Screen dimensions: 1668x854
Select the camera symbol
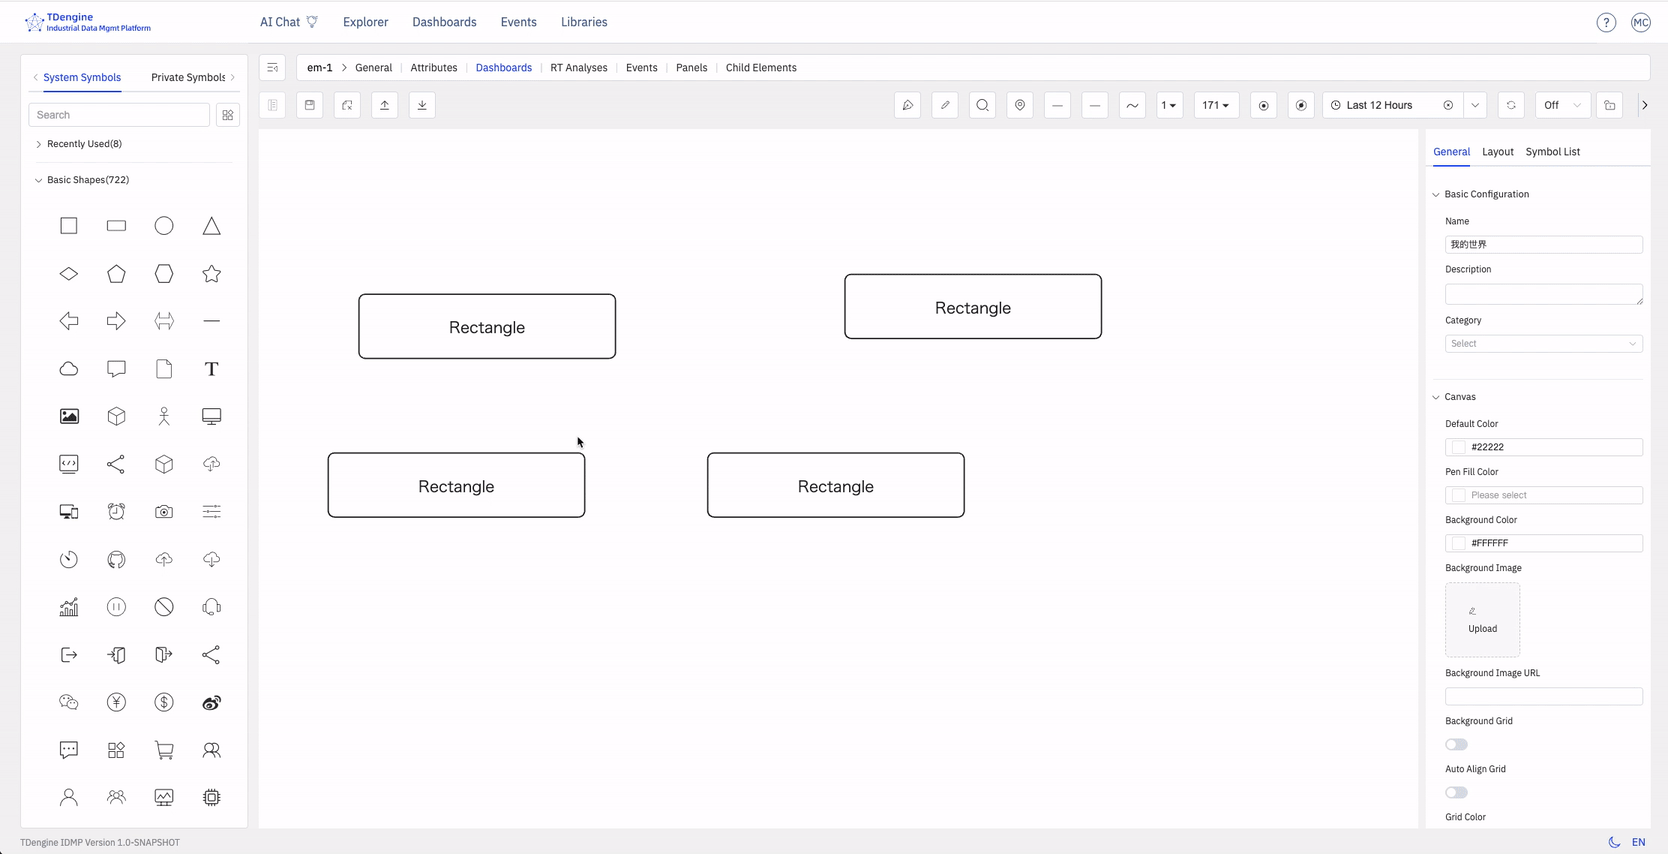click(164, 512)
